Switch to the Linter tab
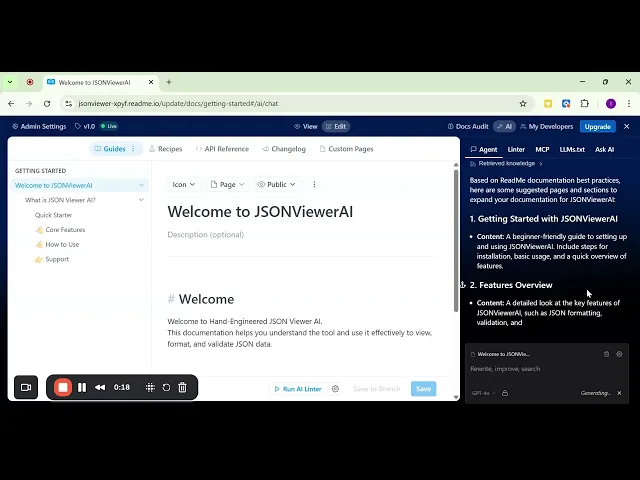The height and width of the screenshot is (480, 640). tap(516, 149)
